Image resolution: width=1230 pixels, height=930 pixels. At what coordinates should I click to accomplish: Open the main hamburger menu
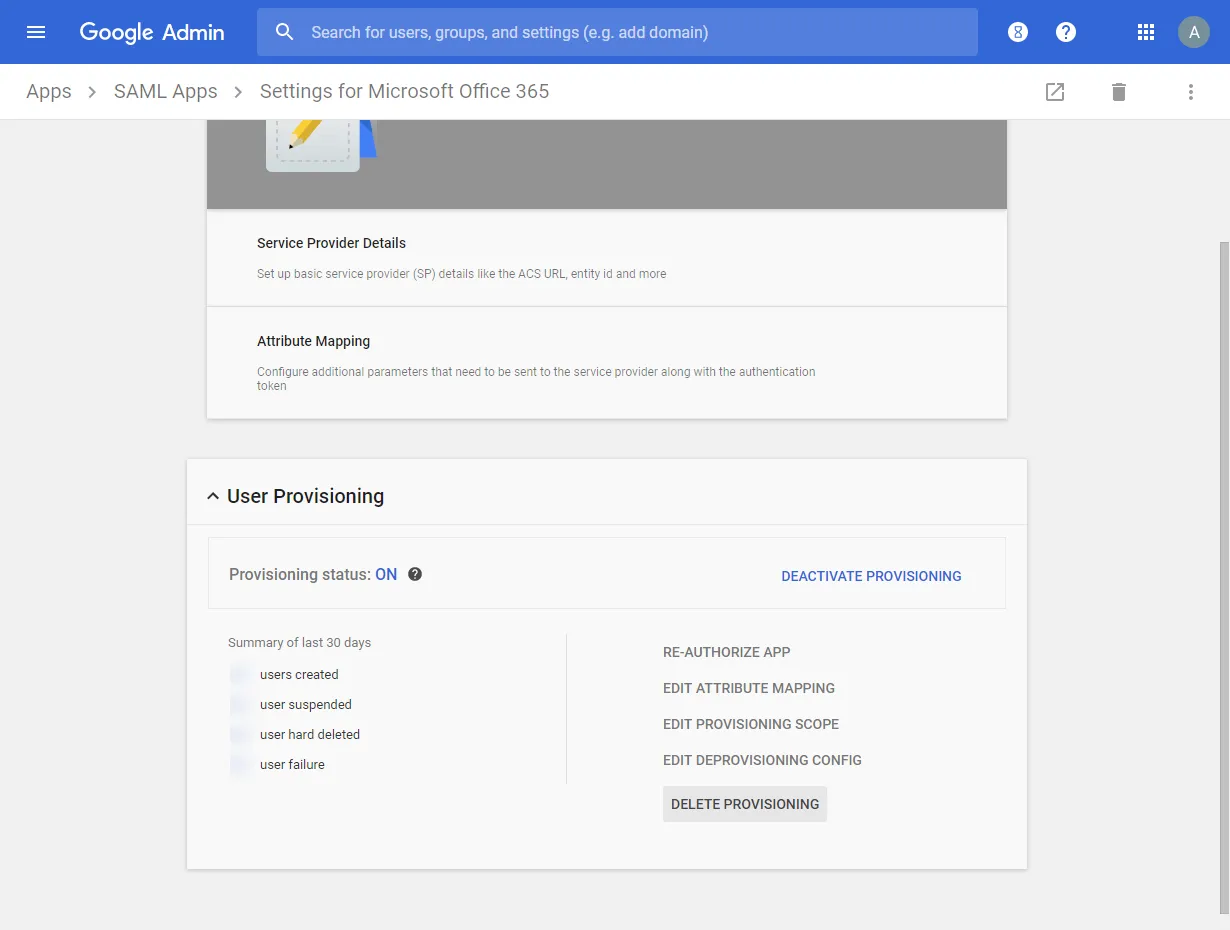click(x=36, y=32)
